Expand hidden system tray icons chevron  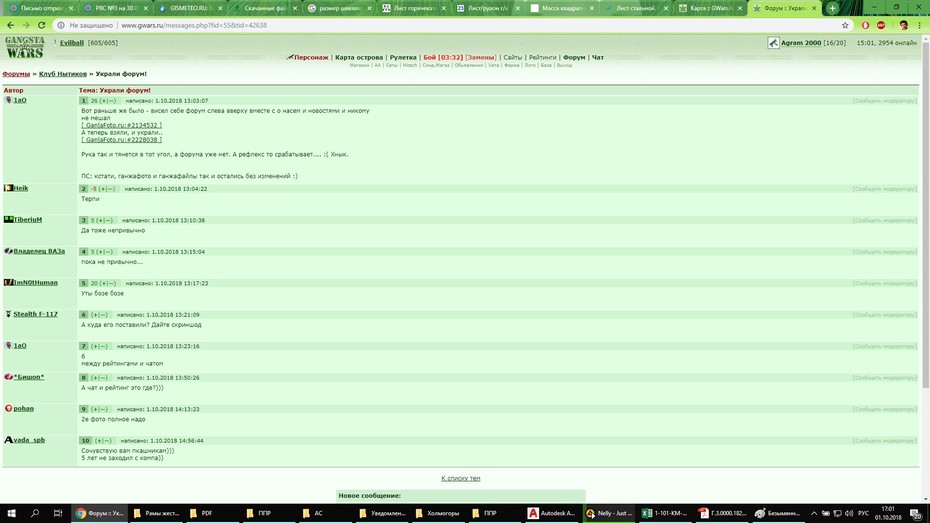[814, 514]
